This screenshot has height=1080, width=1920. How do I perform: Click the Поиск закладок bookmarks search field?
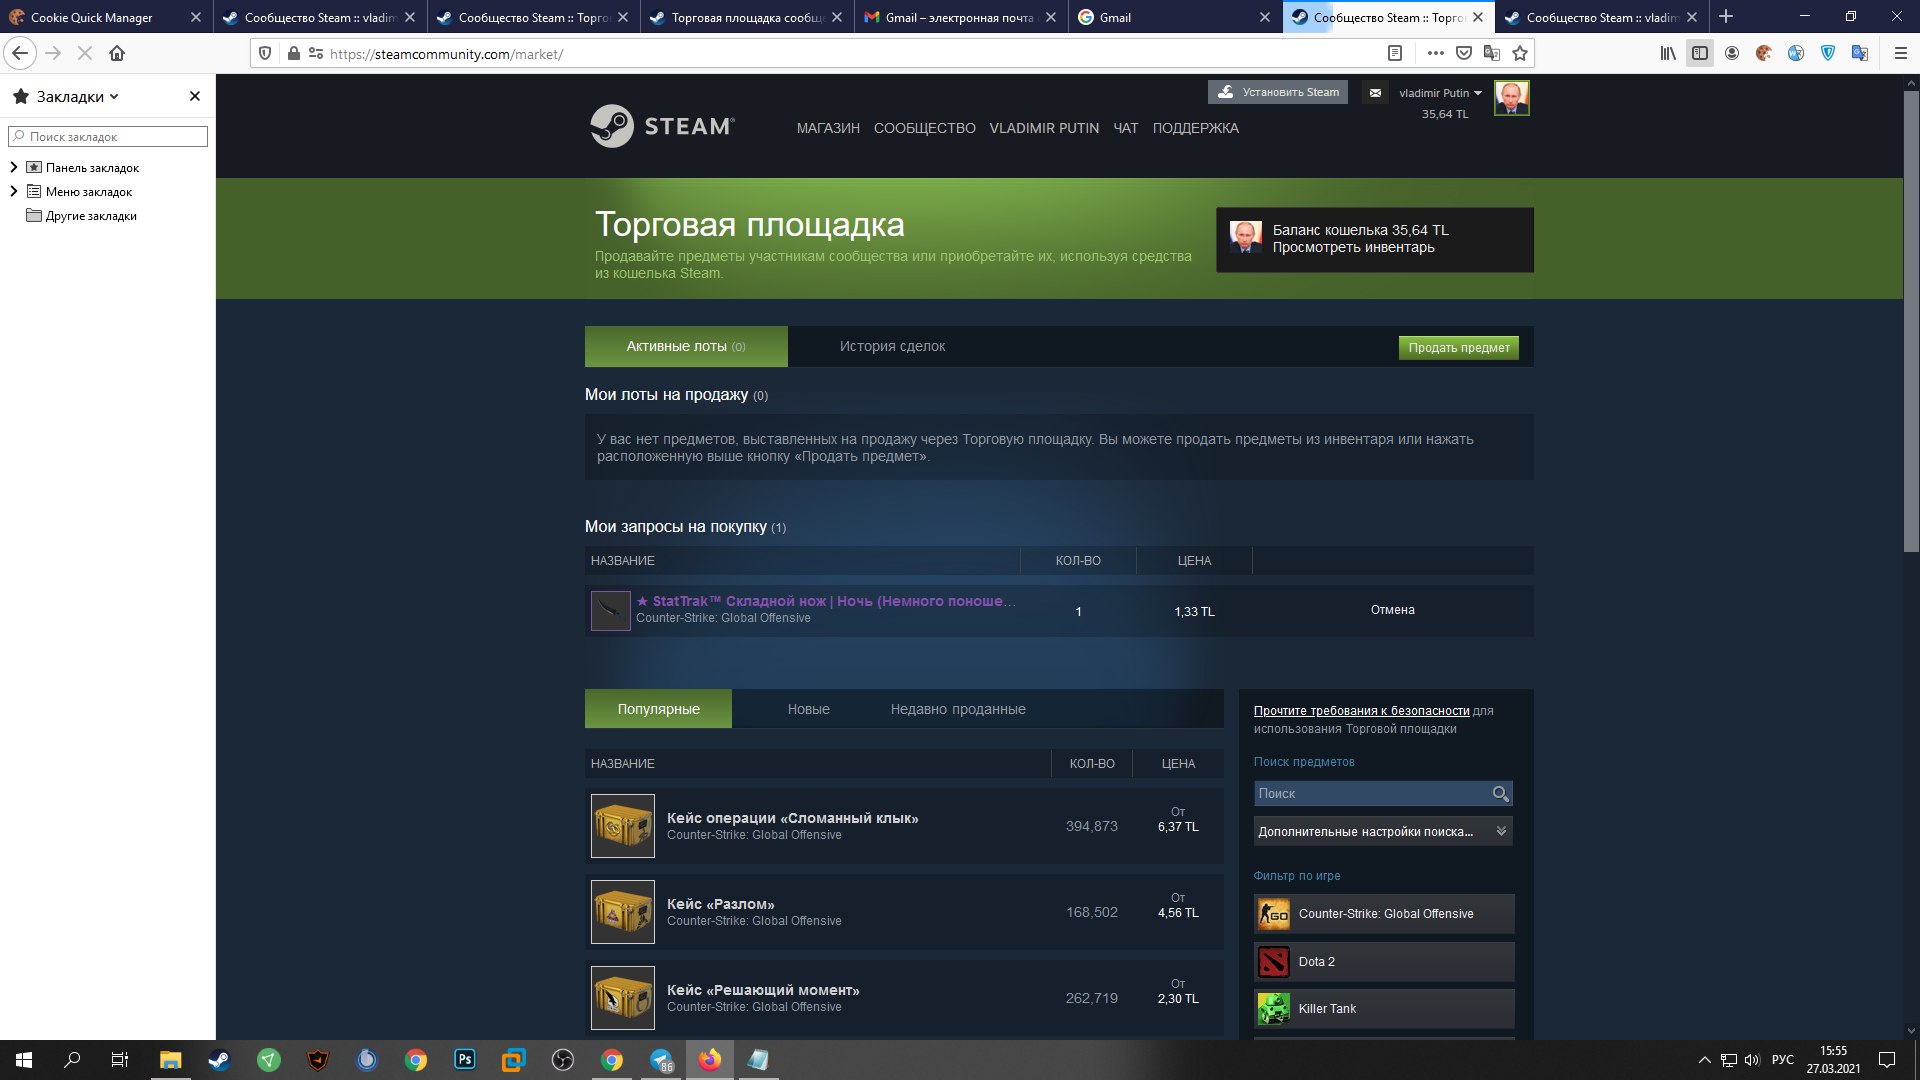click(108, 137)
